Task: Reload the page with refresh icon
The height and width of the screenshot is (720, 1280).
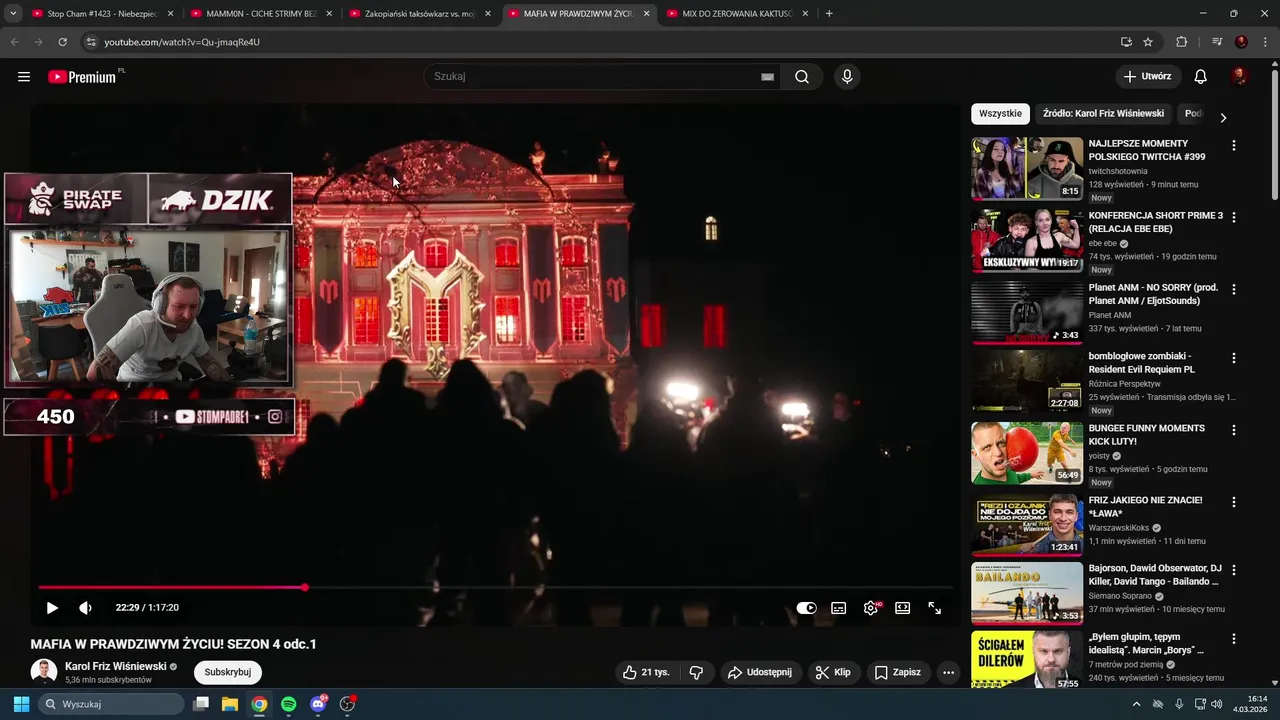Action: click(62, 42)
